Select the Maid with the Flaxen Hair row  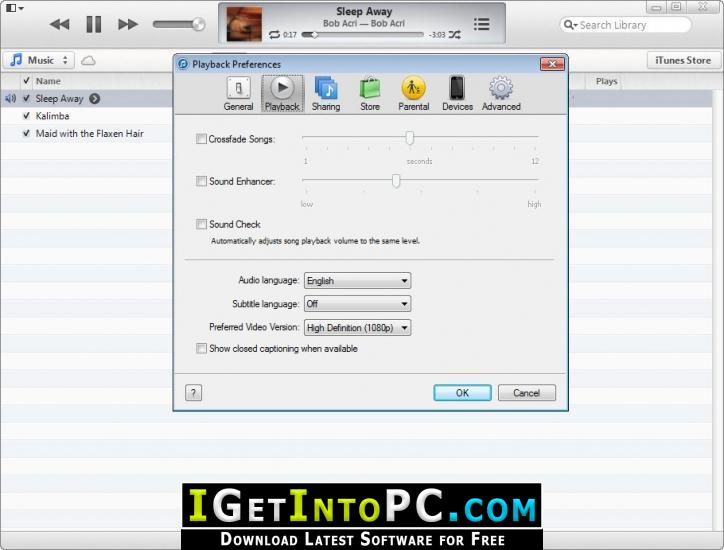point(87,133)
